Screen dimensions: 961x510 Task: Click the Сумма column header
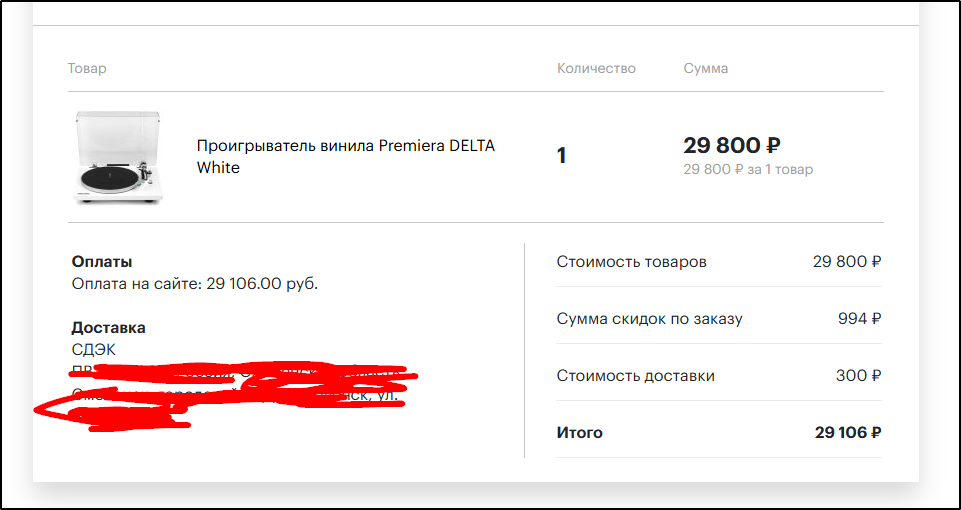click(x=706, y=69)
